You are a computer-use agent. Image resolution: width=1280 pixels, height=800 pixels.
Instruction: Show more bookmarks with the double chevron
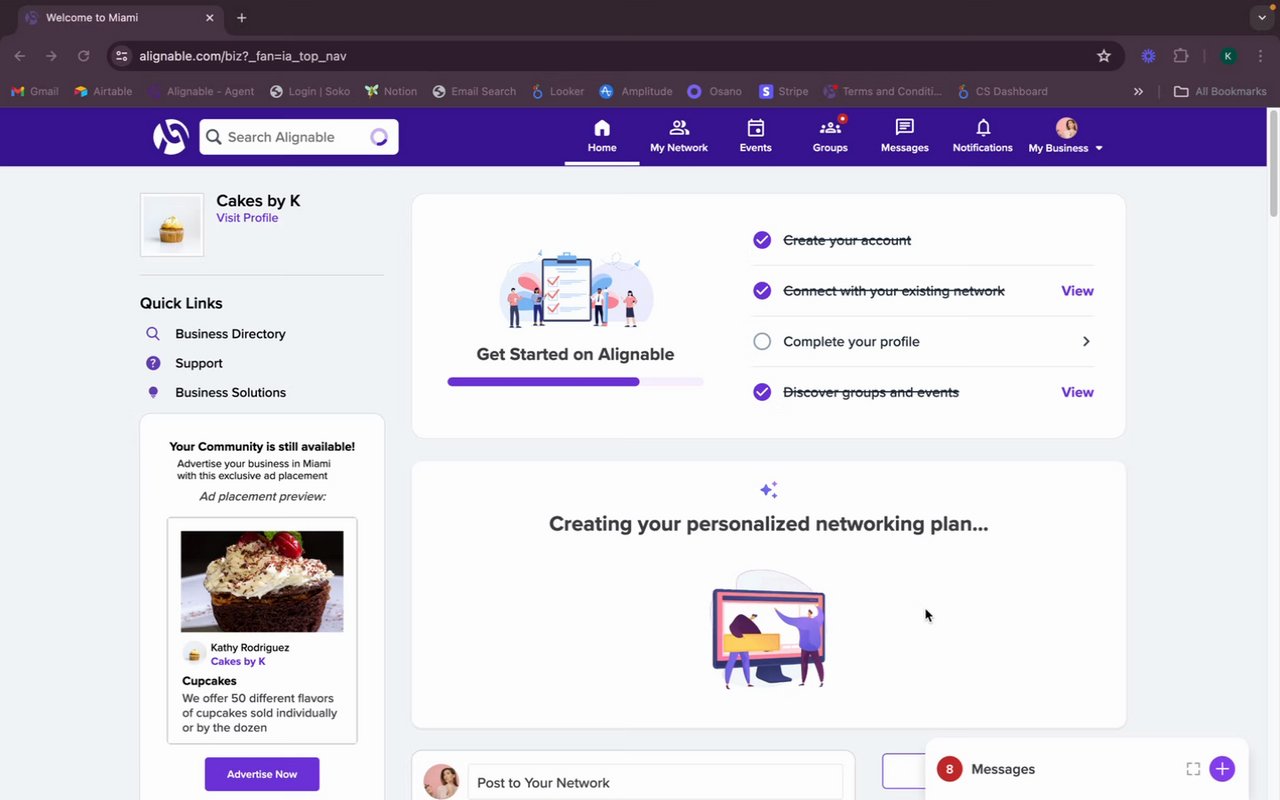[x=1138, y=91]
